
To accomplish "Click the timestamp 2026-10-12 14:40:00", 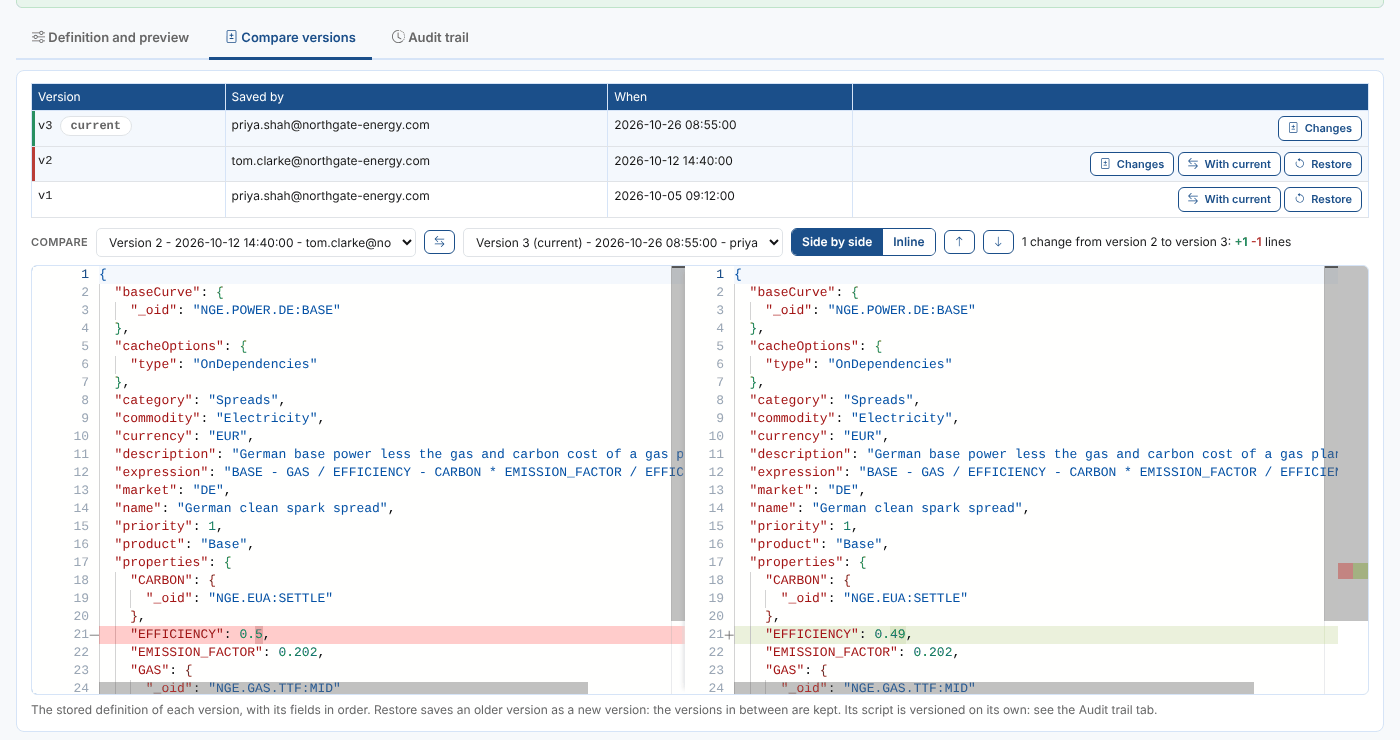I will pos(673,161).
